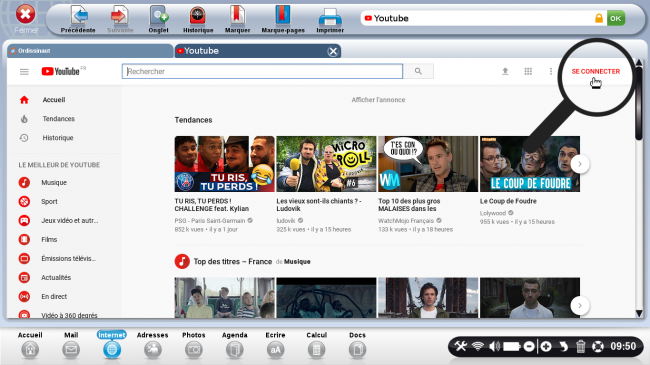The width and height of the screenshot is (650, 365).
Task: Open Internet in the bottom dock
Action: [x=112, y=345]
